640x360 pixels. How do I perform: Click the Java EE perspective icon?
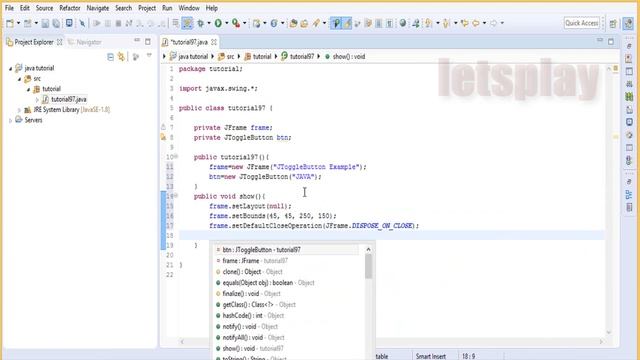point(628,23)
